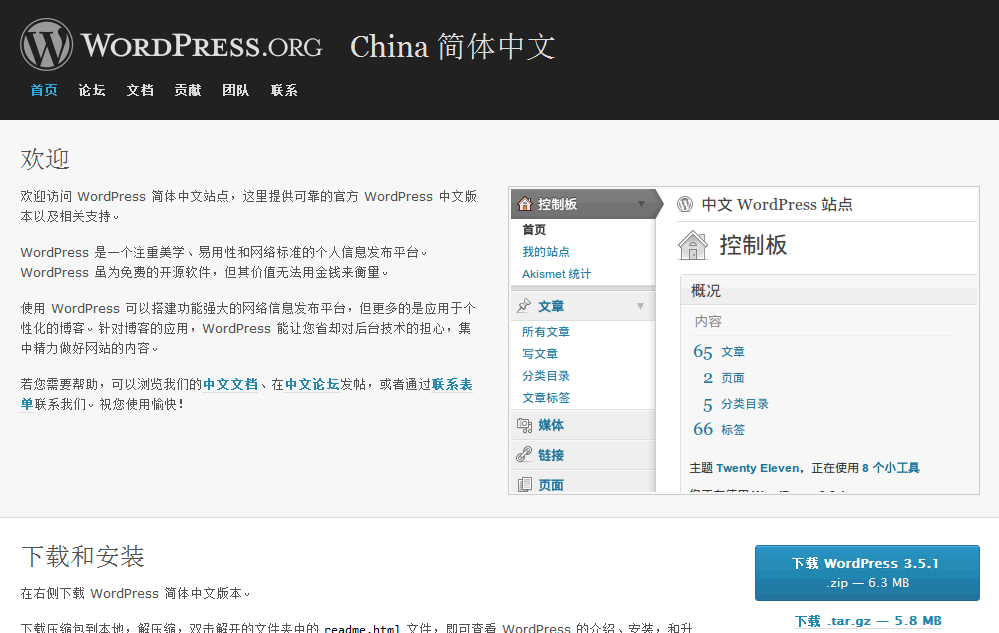Viewport: 999px width, 633px height.
Task: Click the media icon beside 媒体
Action: 524,425
